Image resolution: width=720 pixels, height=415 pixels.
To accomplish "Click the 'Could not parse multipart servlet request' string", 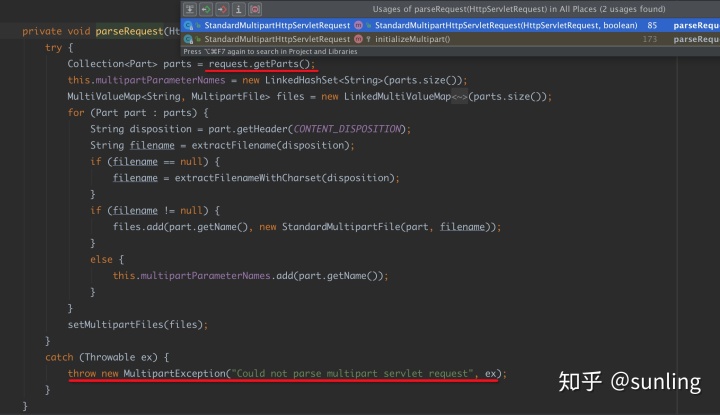I will (352, 373).
